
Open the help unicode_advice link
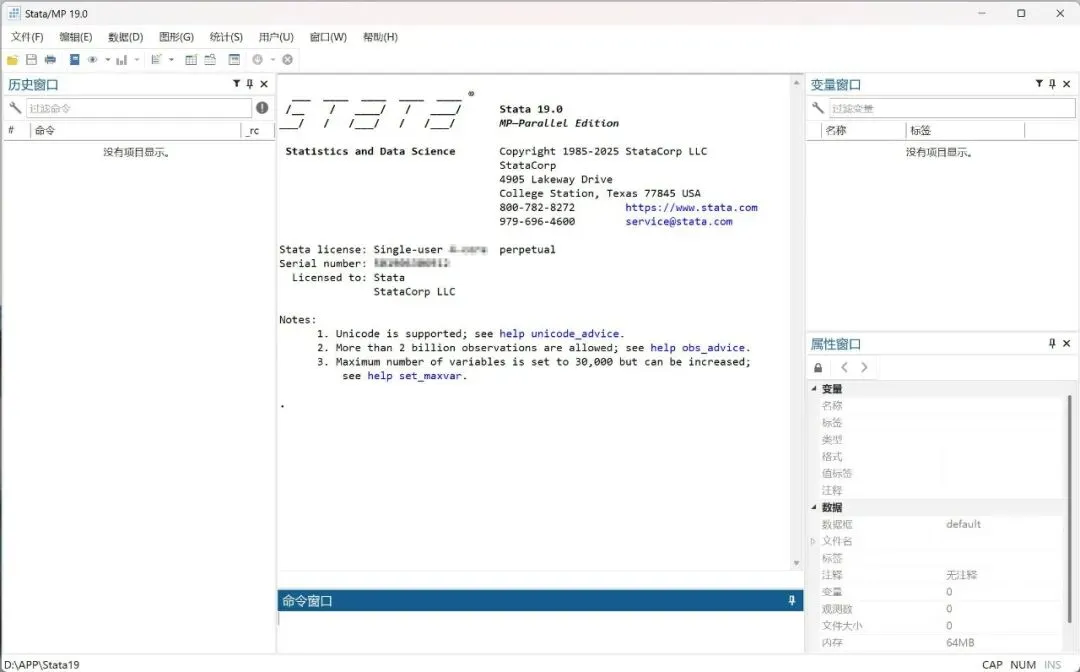tap(561, 334)
